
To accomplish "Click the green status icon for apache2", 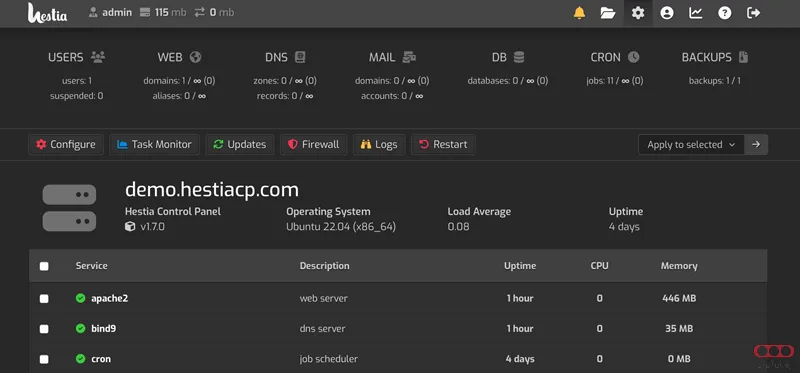I will [x=80, y=298].
